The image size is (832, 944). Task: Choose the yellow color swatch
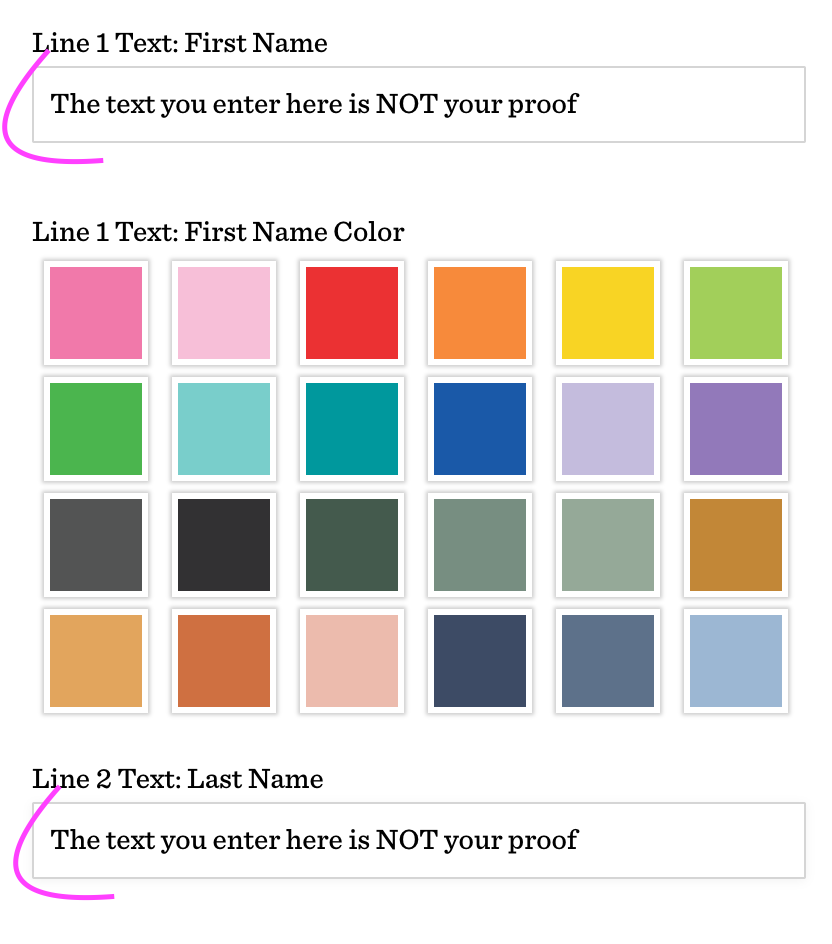coord(608,313)
